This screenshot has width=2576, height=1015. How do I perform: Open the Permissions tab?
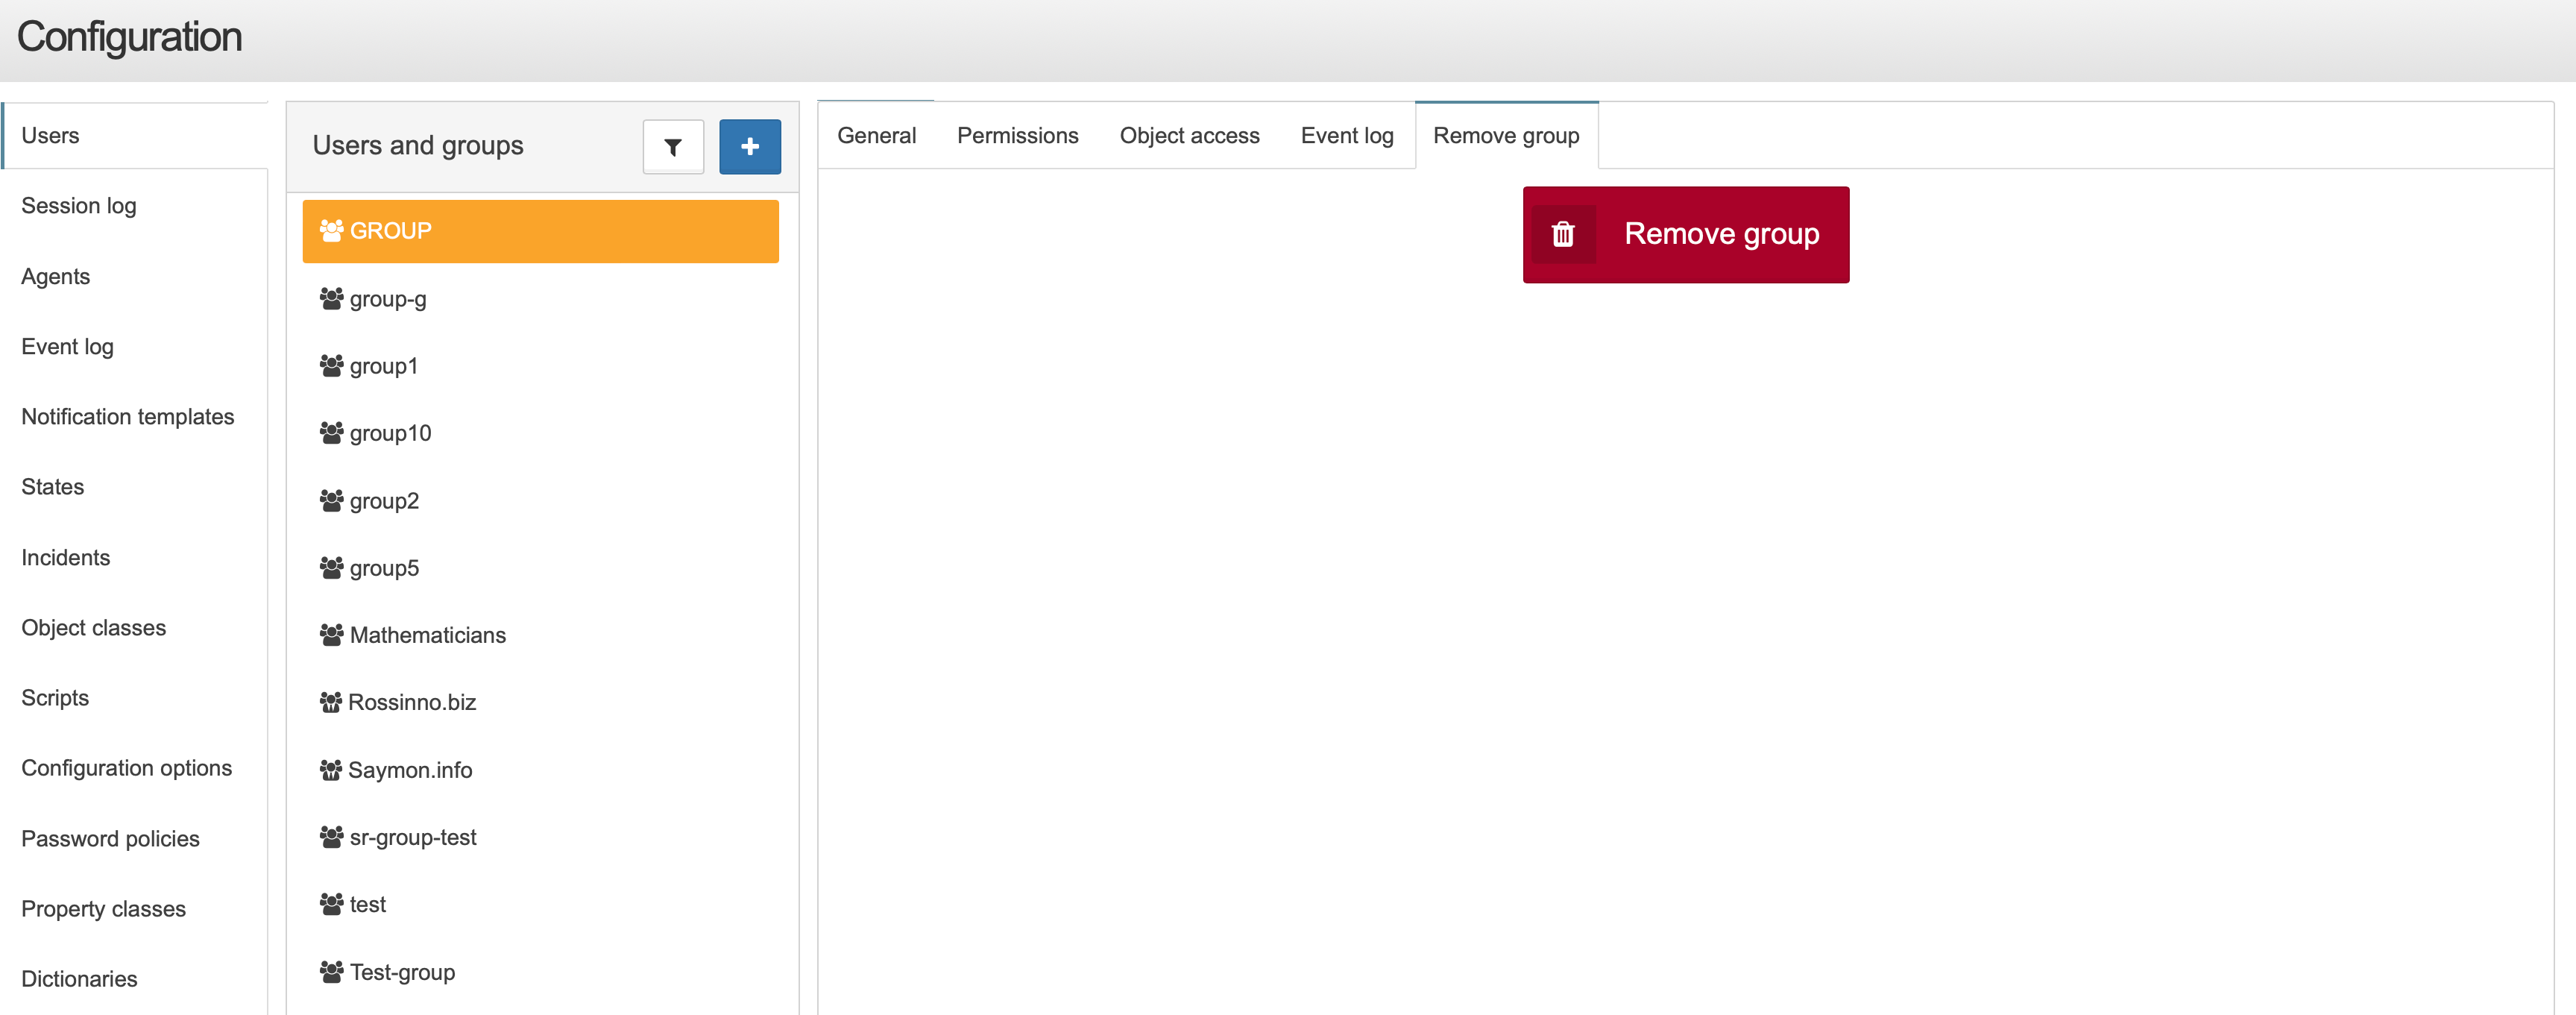click(1017, 135)
